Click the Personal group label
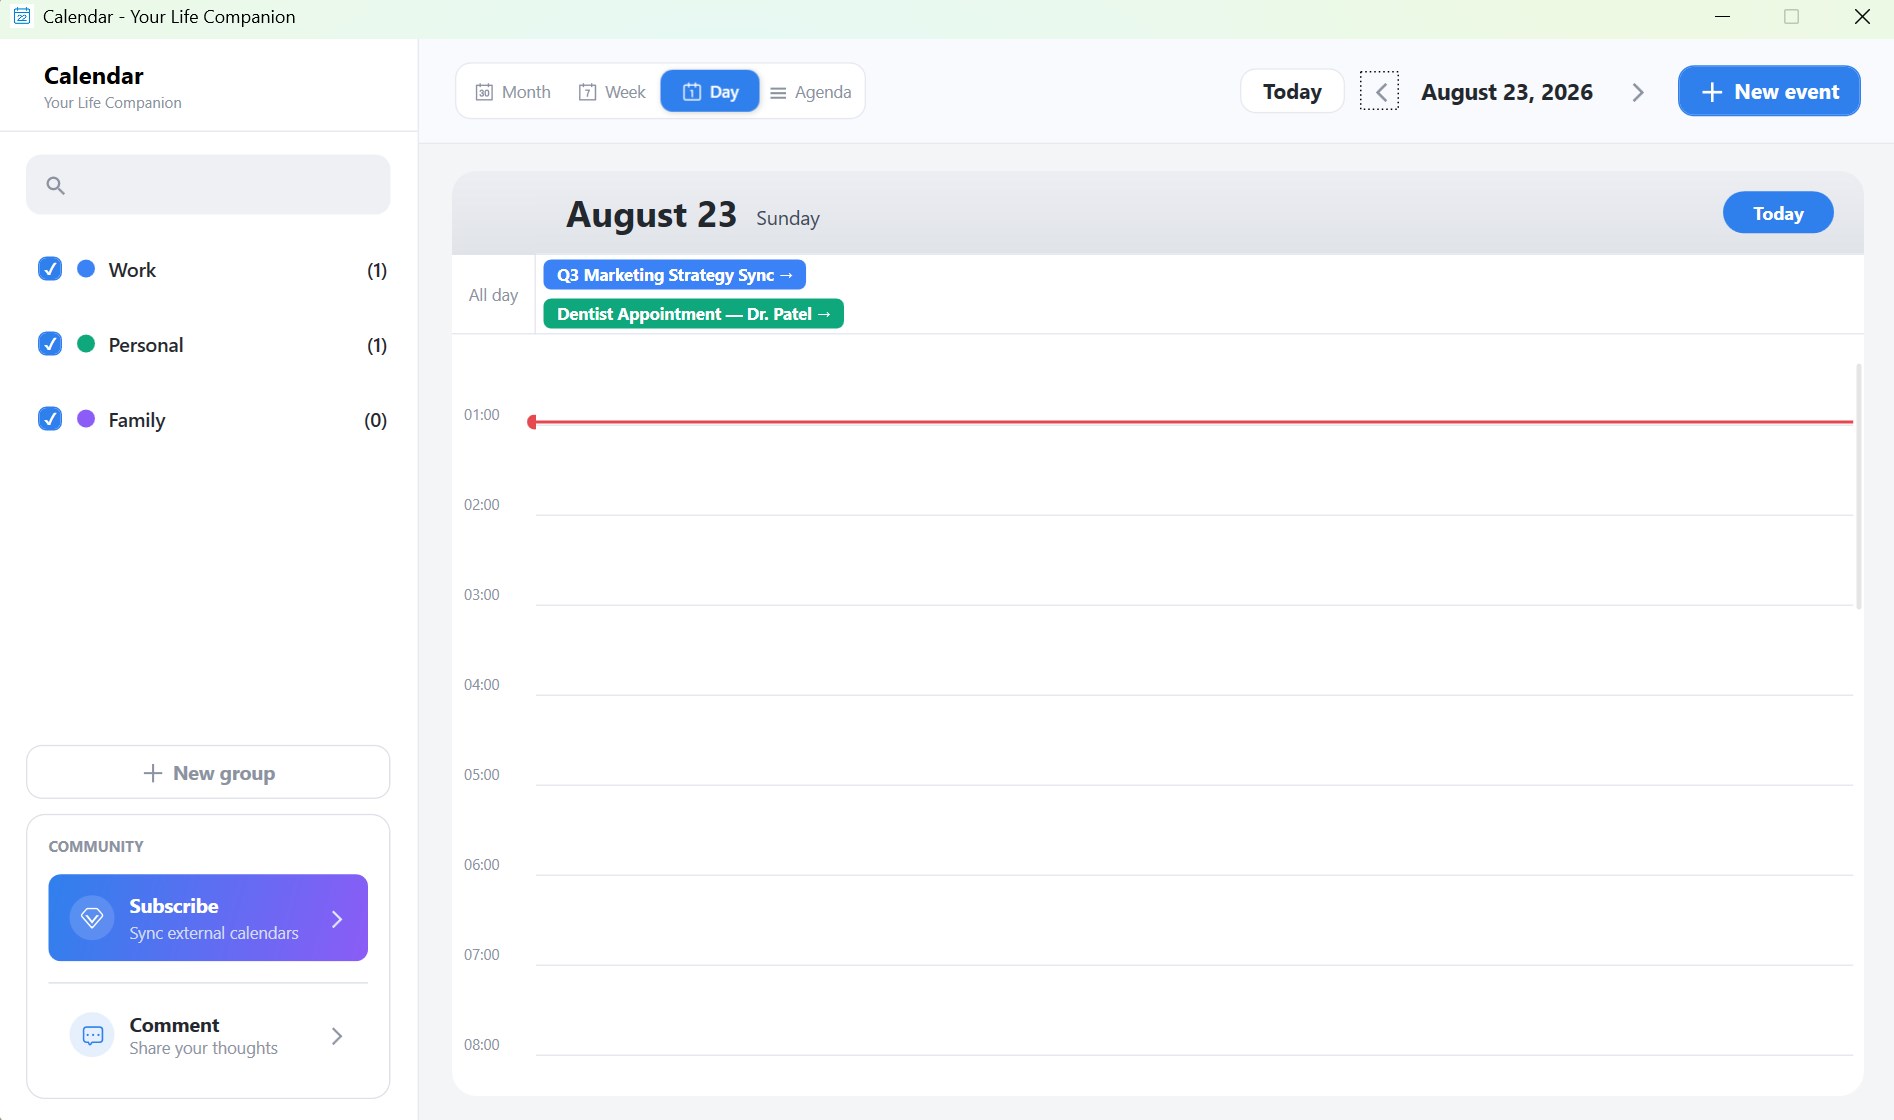 (x=146, y=345)
